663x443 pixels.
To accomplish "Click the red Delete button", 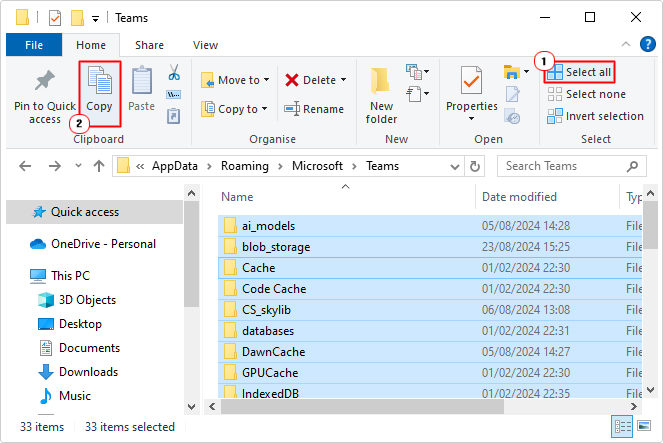I will (x=311, y=80).
